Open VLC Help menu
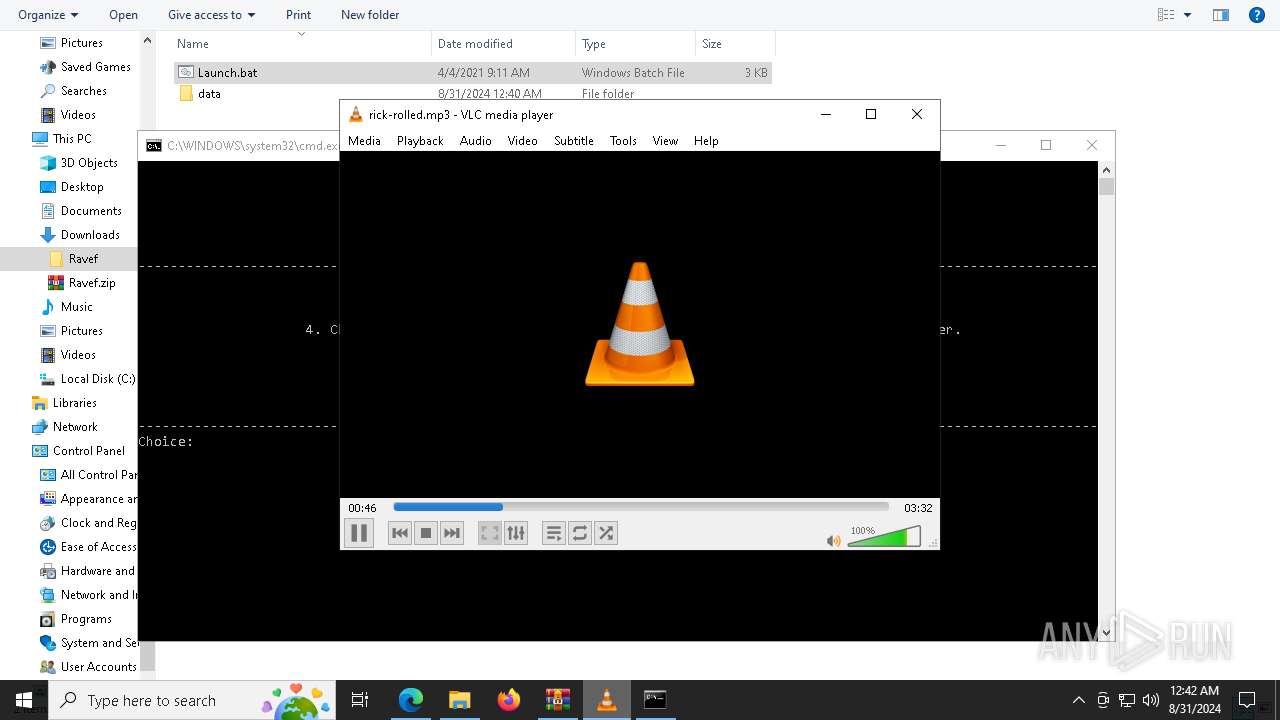Image resolution: width=1280 pixels, height=720 pixels. point(706,141)
